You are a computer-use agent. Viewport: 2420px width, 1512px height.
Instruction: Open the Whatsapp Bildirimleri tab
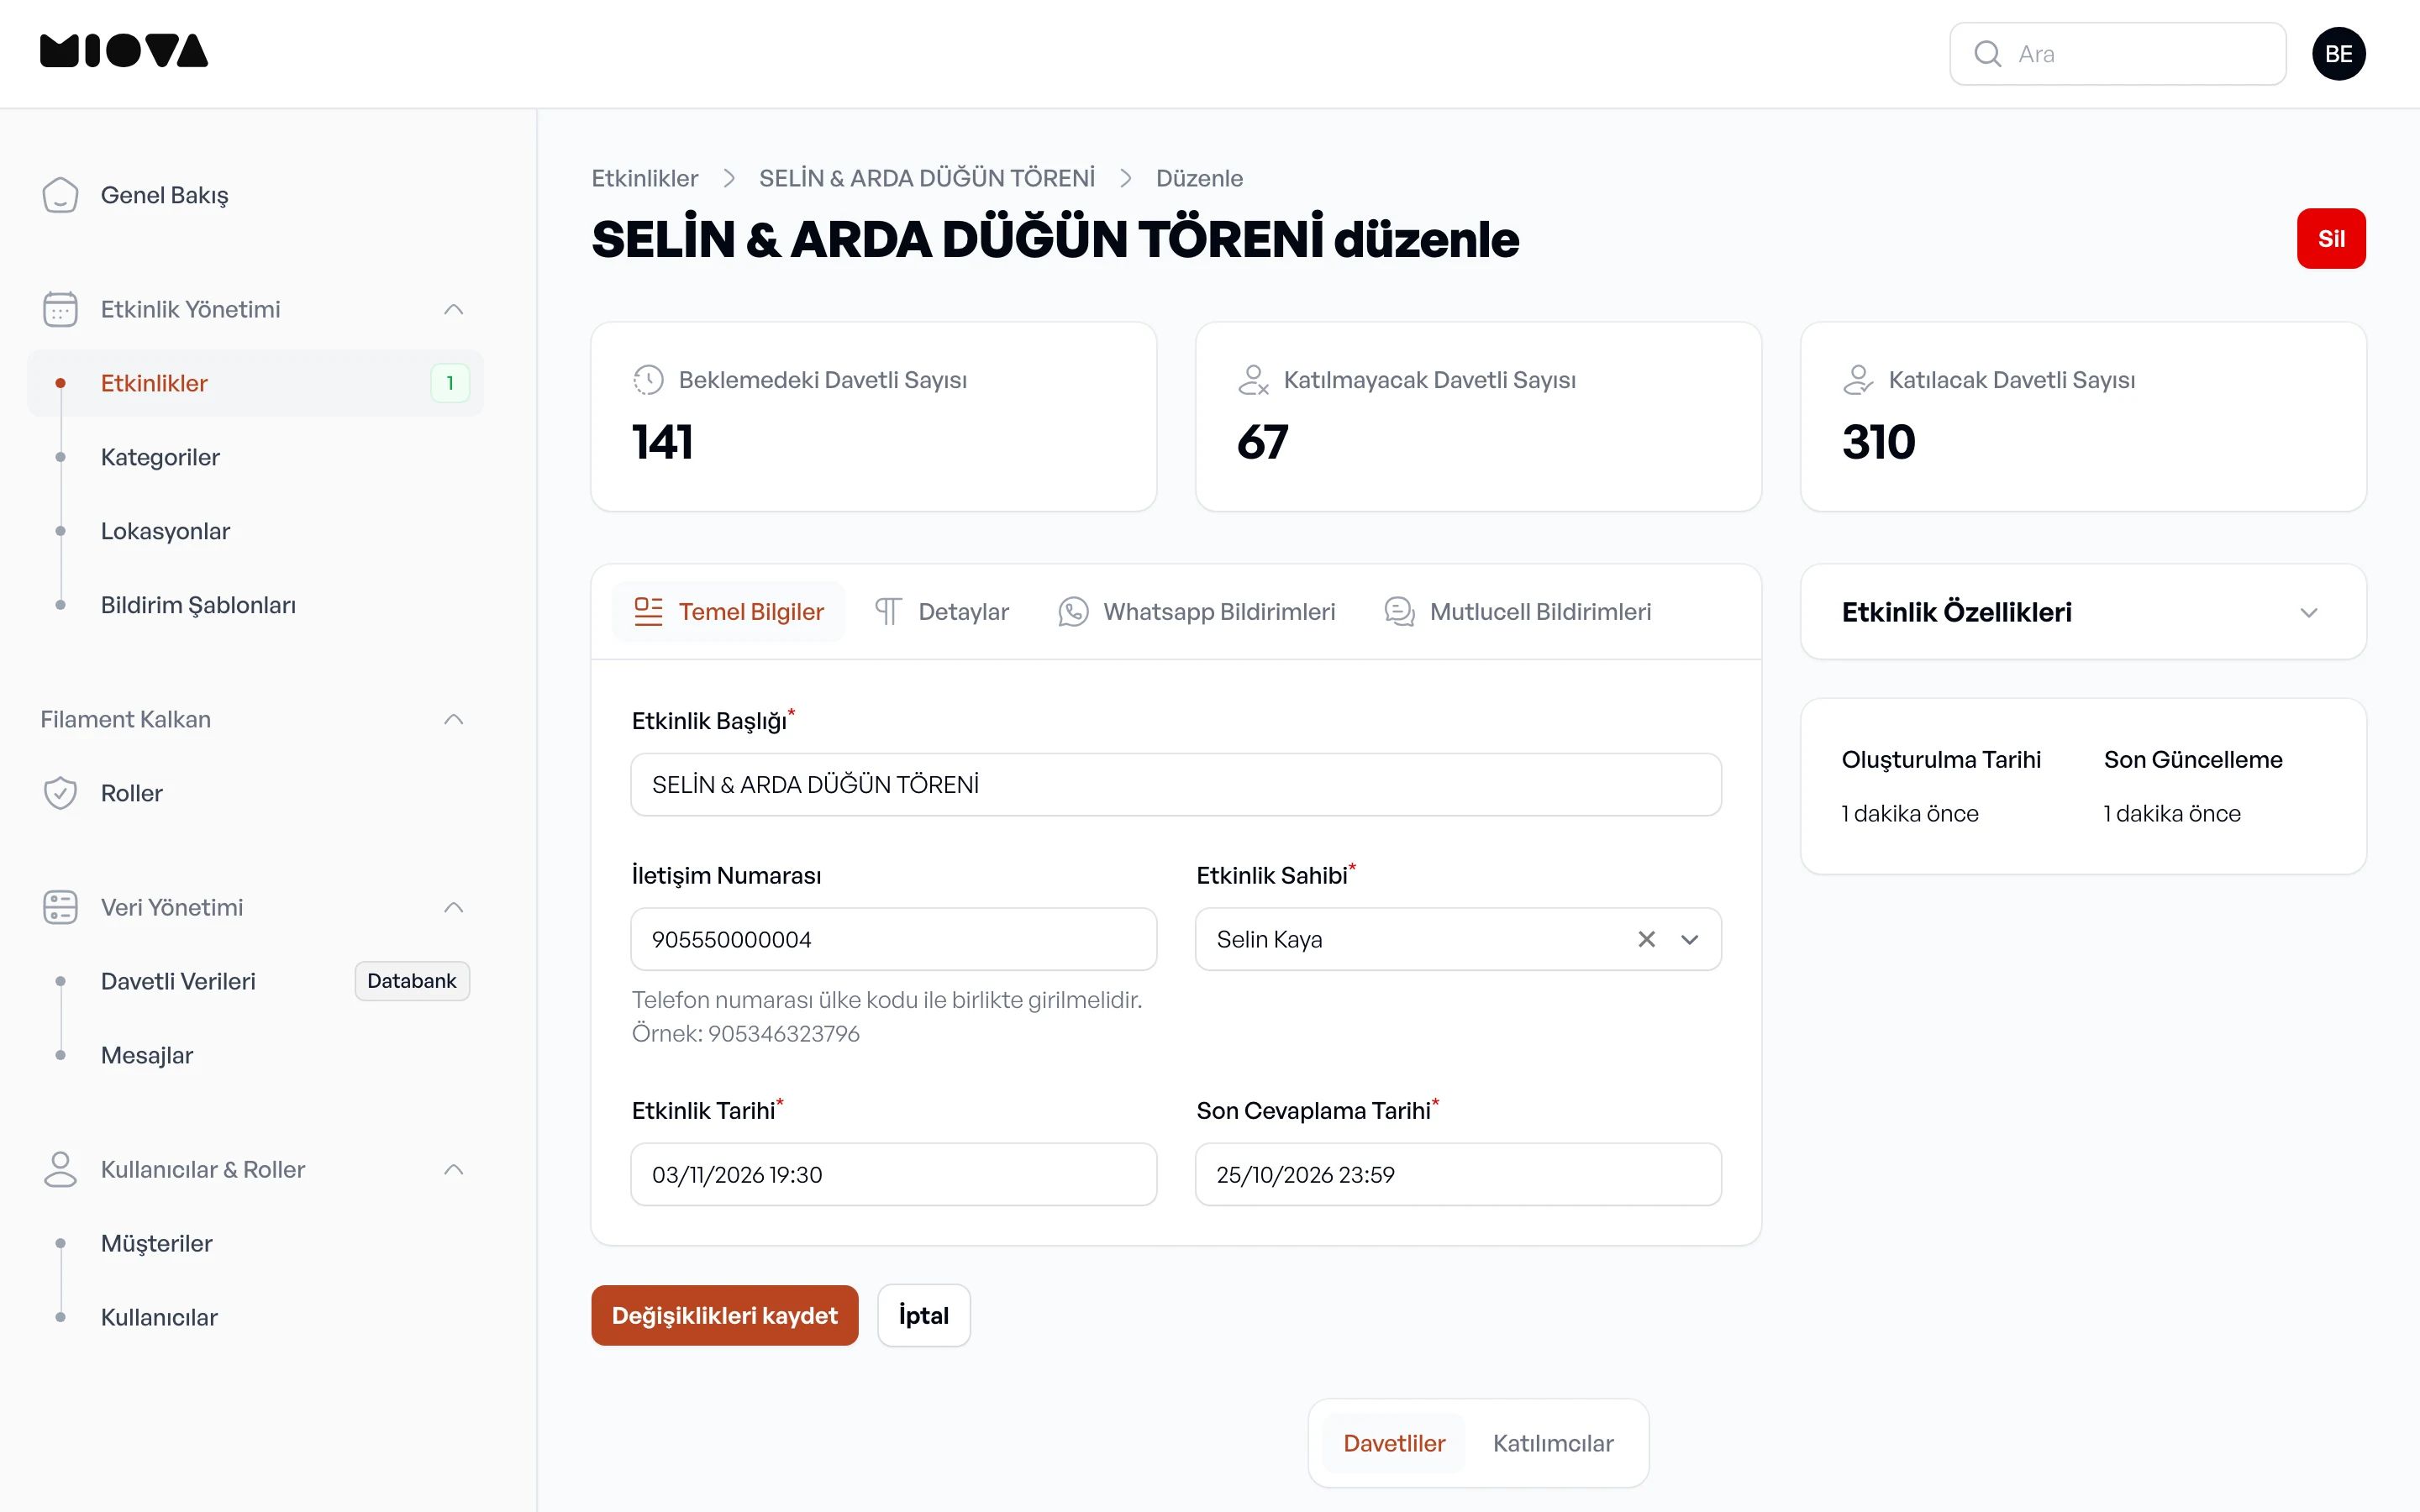coord(1197,612)
